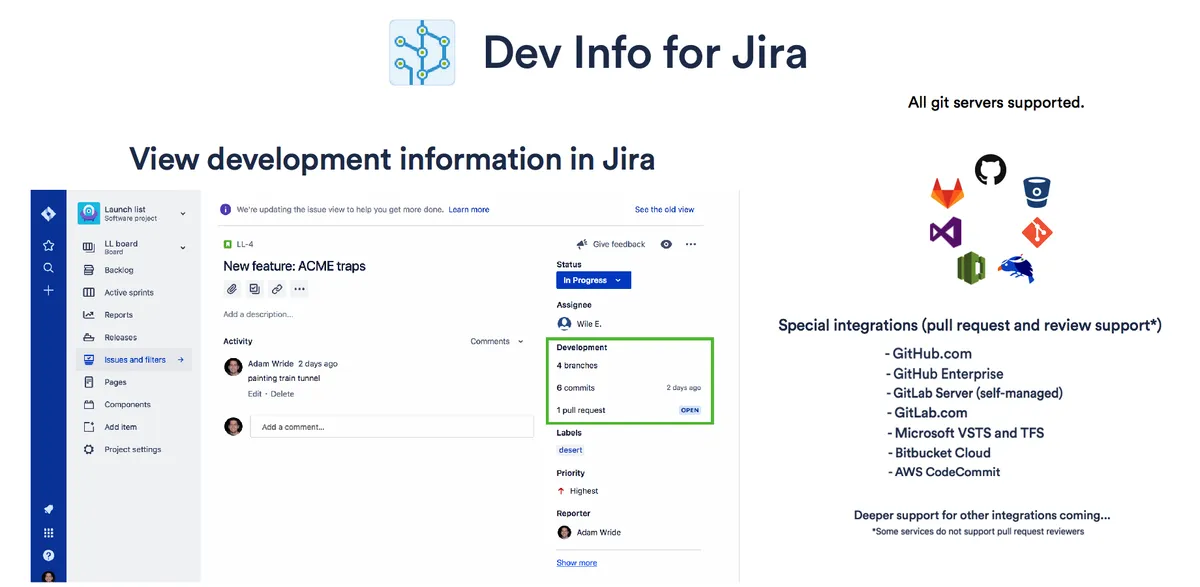Click the attach file paperclip icon
1200x587 pixels.
tap(232, 289)
